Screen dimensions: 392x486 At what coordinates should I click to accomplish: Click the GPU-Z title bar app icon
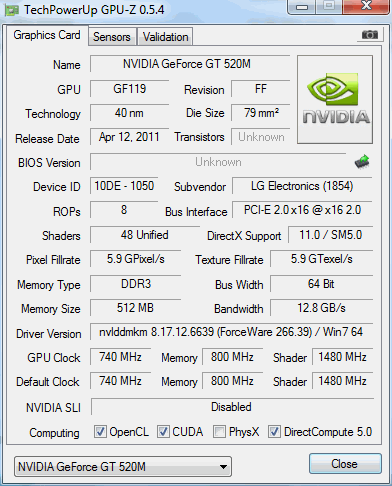point(12,10)
